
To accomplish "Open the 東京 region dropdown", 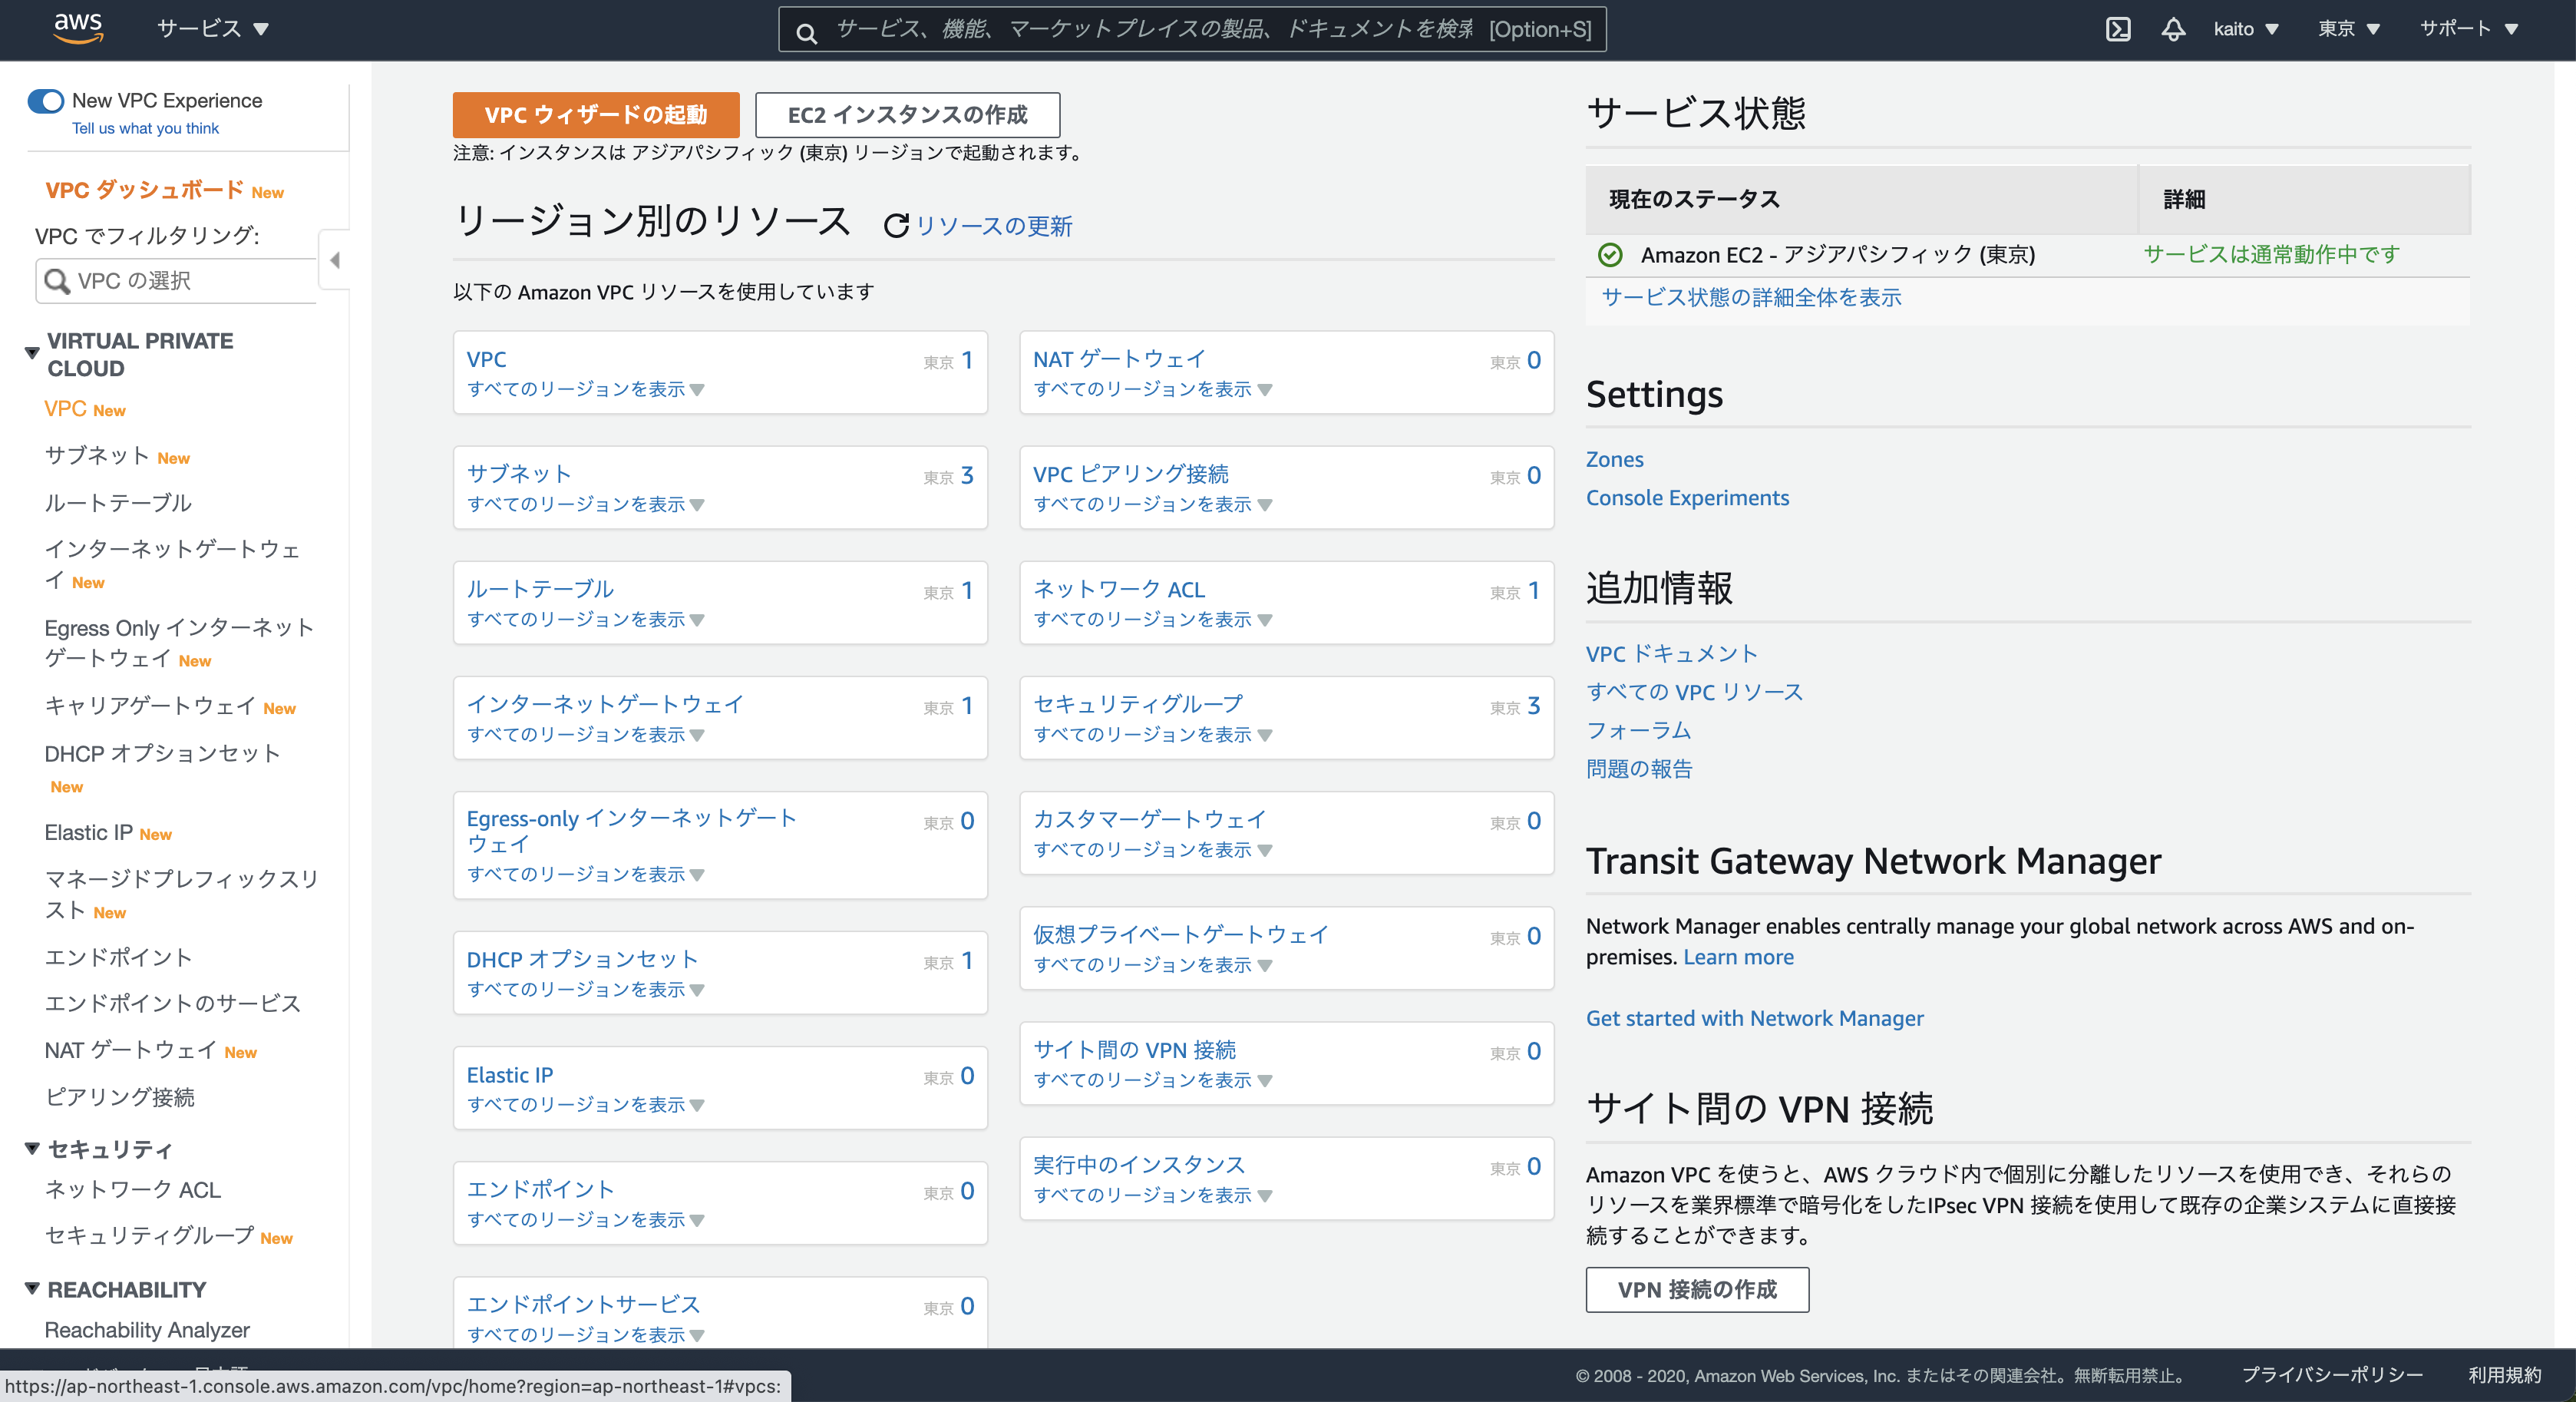I will 2347,29.
